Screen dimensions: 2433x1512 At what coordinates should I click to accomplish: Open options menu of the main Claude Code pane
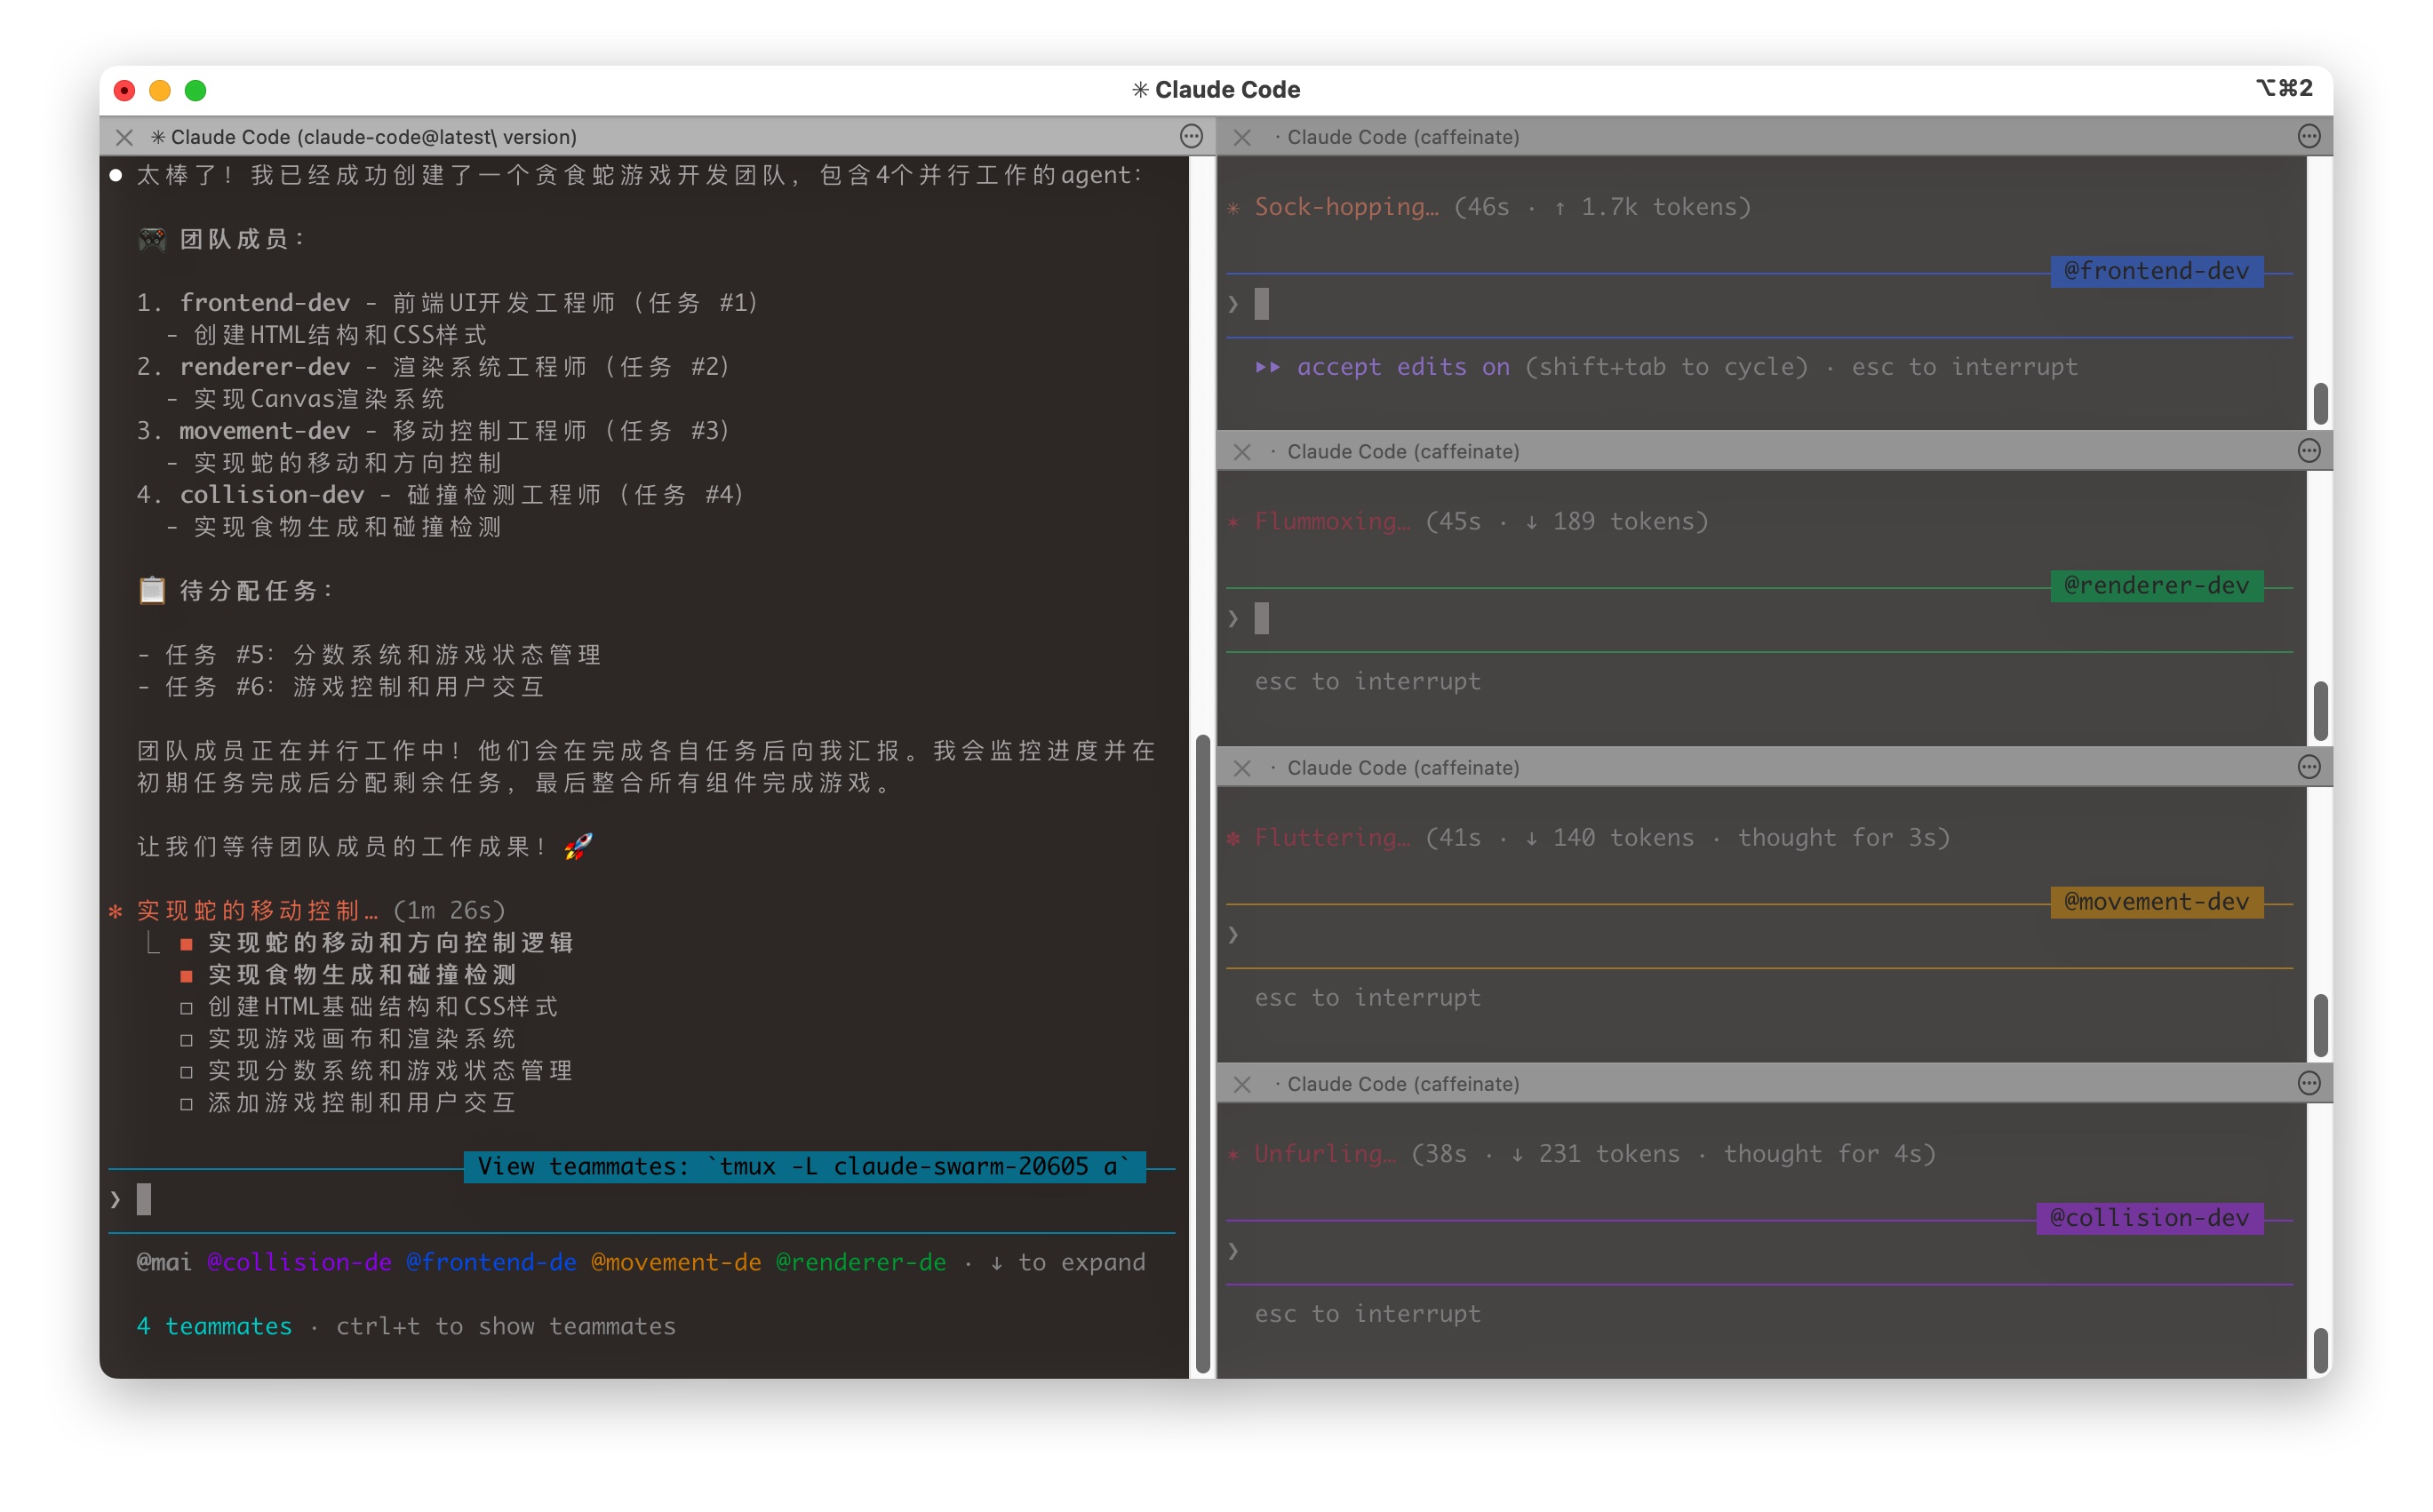point(1191,137)
